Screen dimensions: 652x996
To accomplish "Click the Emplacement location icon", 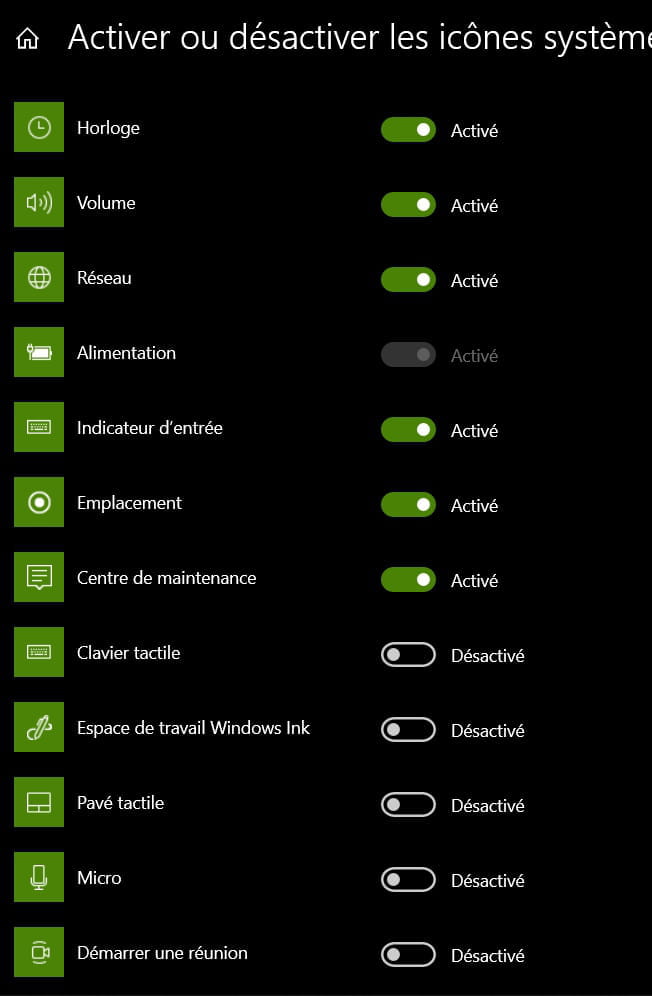I will [x=39, y=502].
